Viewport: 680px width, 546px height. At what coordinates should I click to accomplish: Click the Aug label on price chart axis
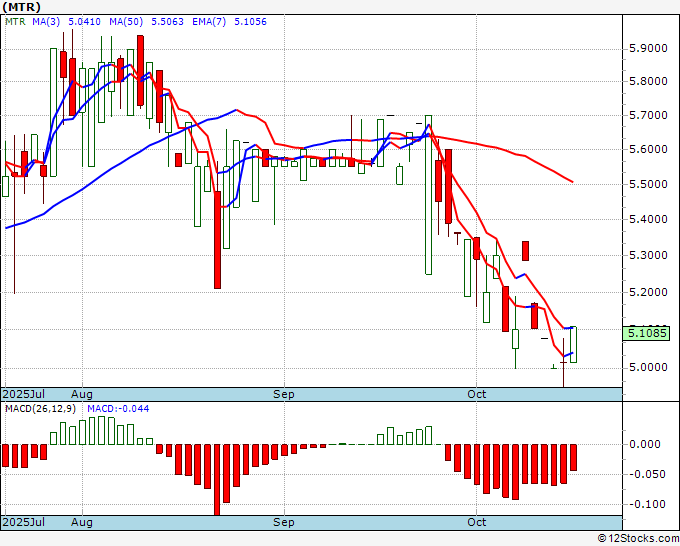[x=82, y=394]
